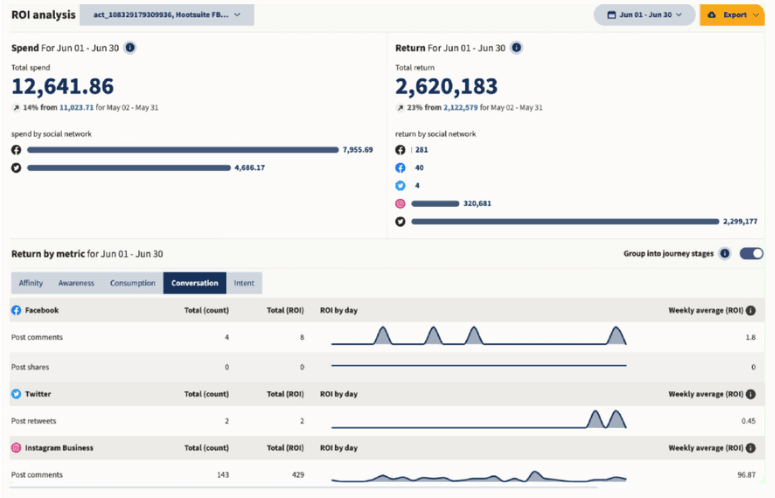Click Weekly average info icon in Facebook section
Screen dimensions: 775x498
tap(750, 311)
